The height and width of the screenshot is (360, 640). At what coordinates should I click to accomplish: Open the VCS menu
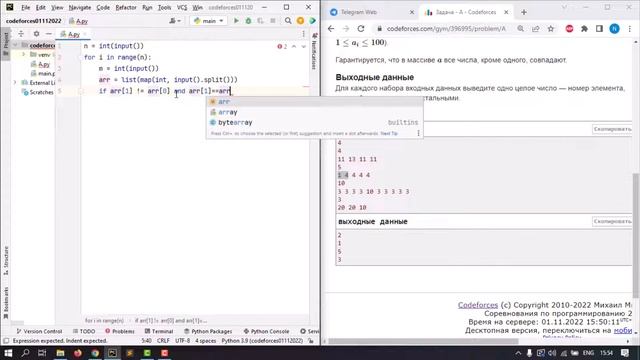(182, 7)
